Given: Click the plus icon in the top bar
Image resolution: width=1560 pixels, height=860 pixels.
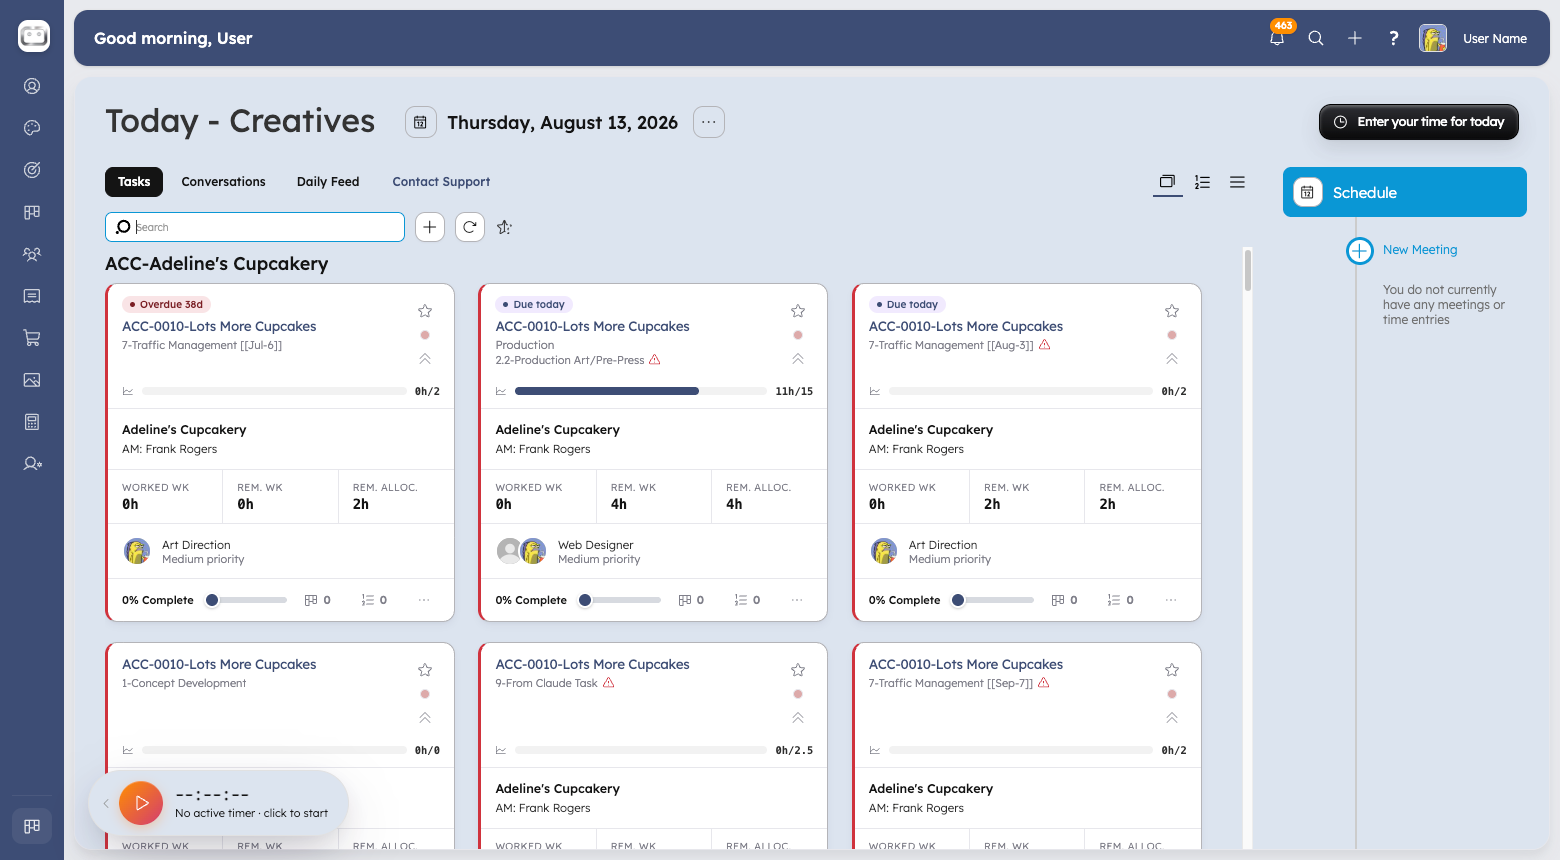Looking at the screenshot, I should click(1355, 38).
